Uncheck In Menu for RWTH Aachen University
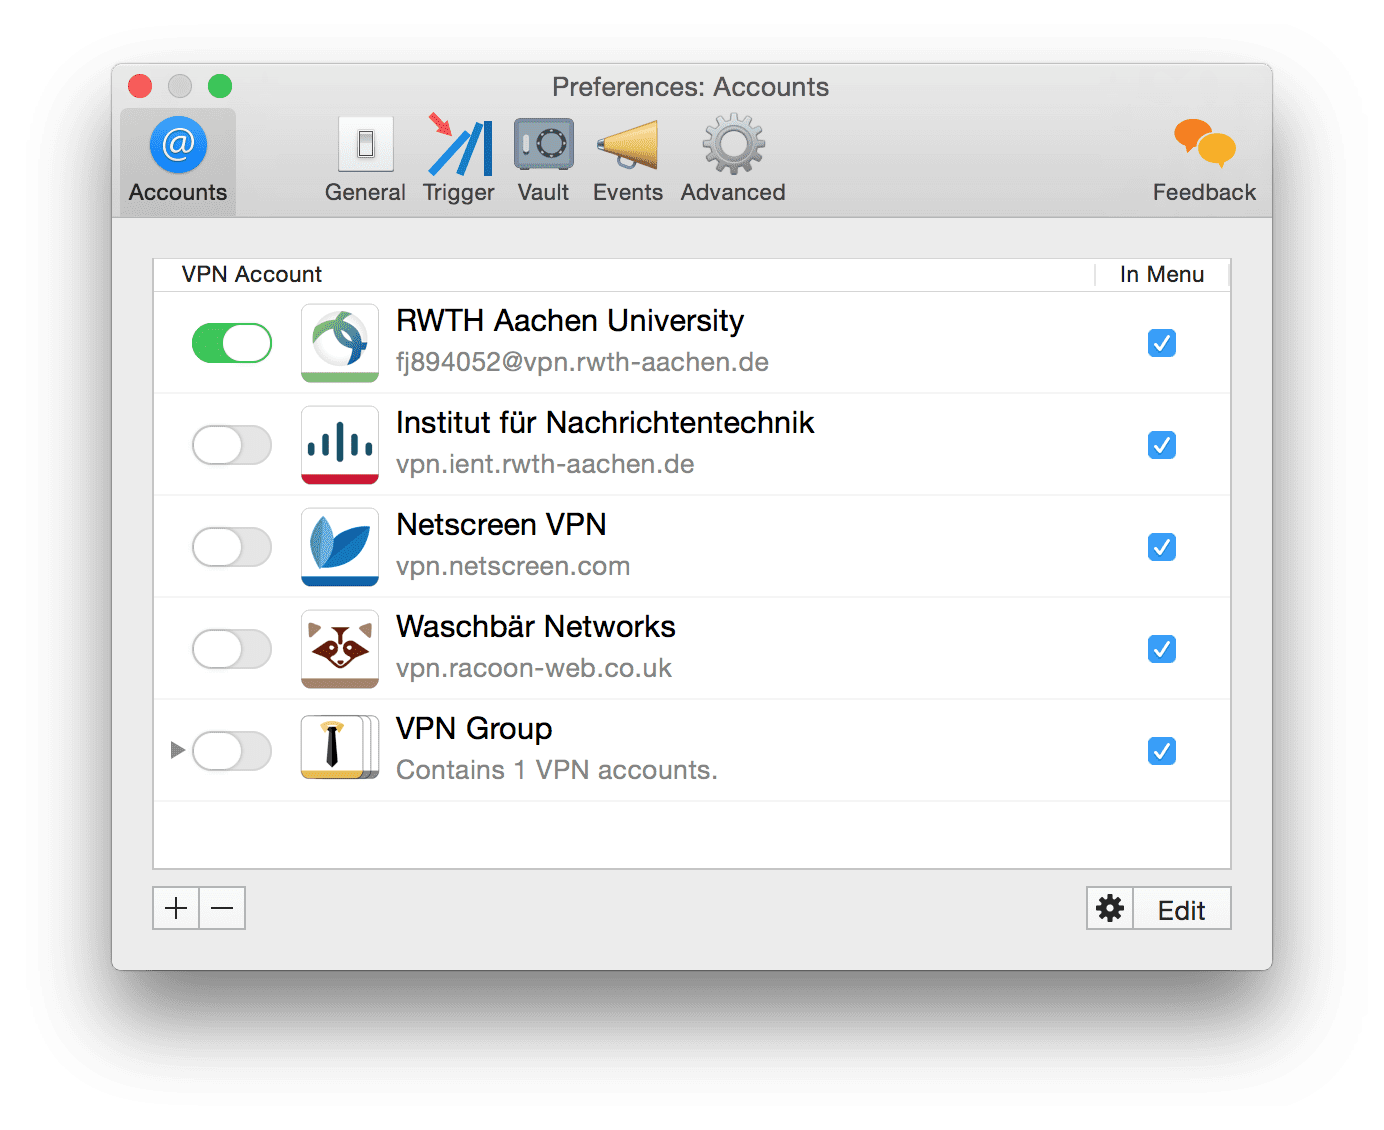This screenshot has width=1384, height=1130. pos(1162,343)
